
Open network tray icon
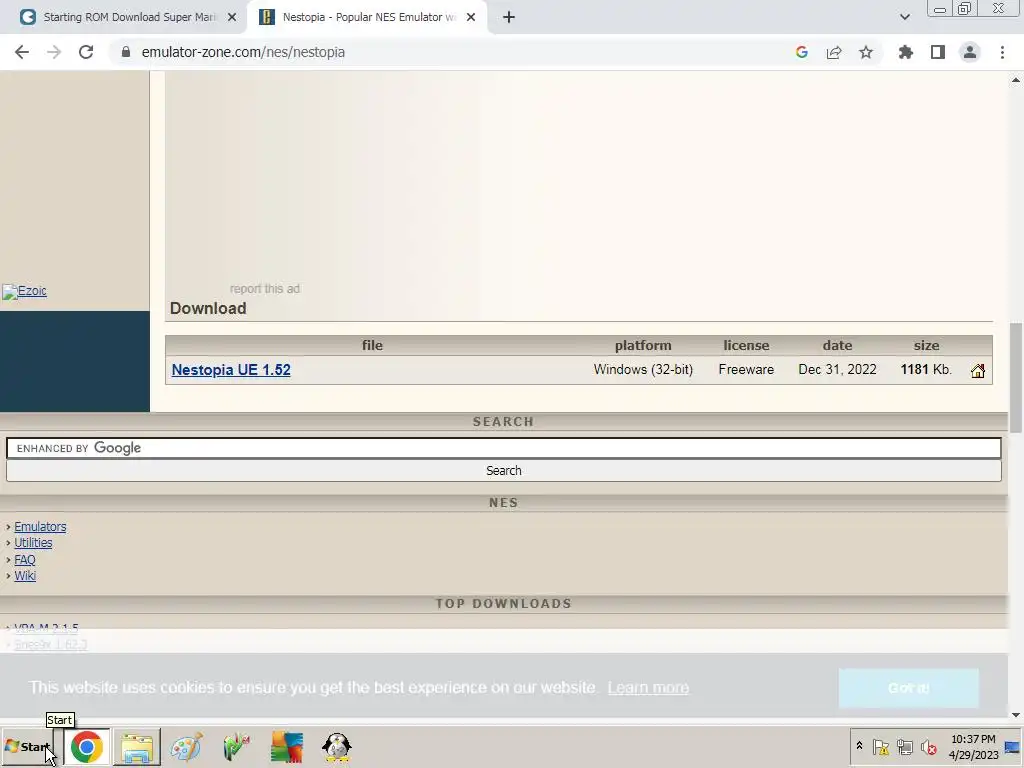tap(904, 746)
